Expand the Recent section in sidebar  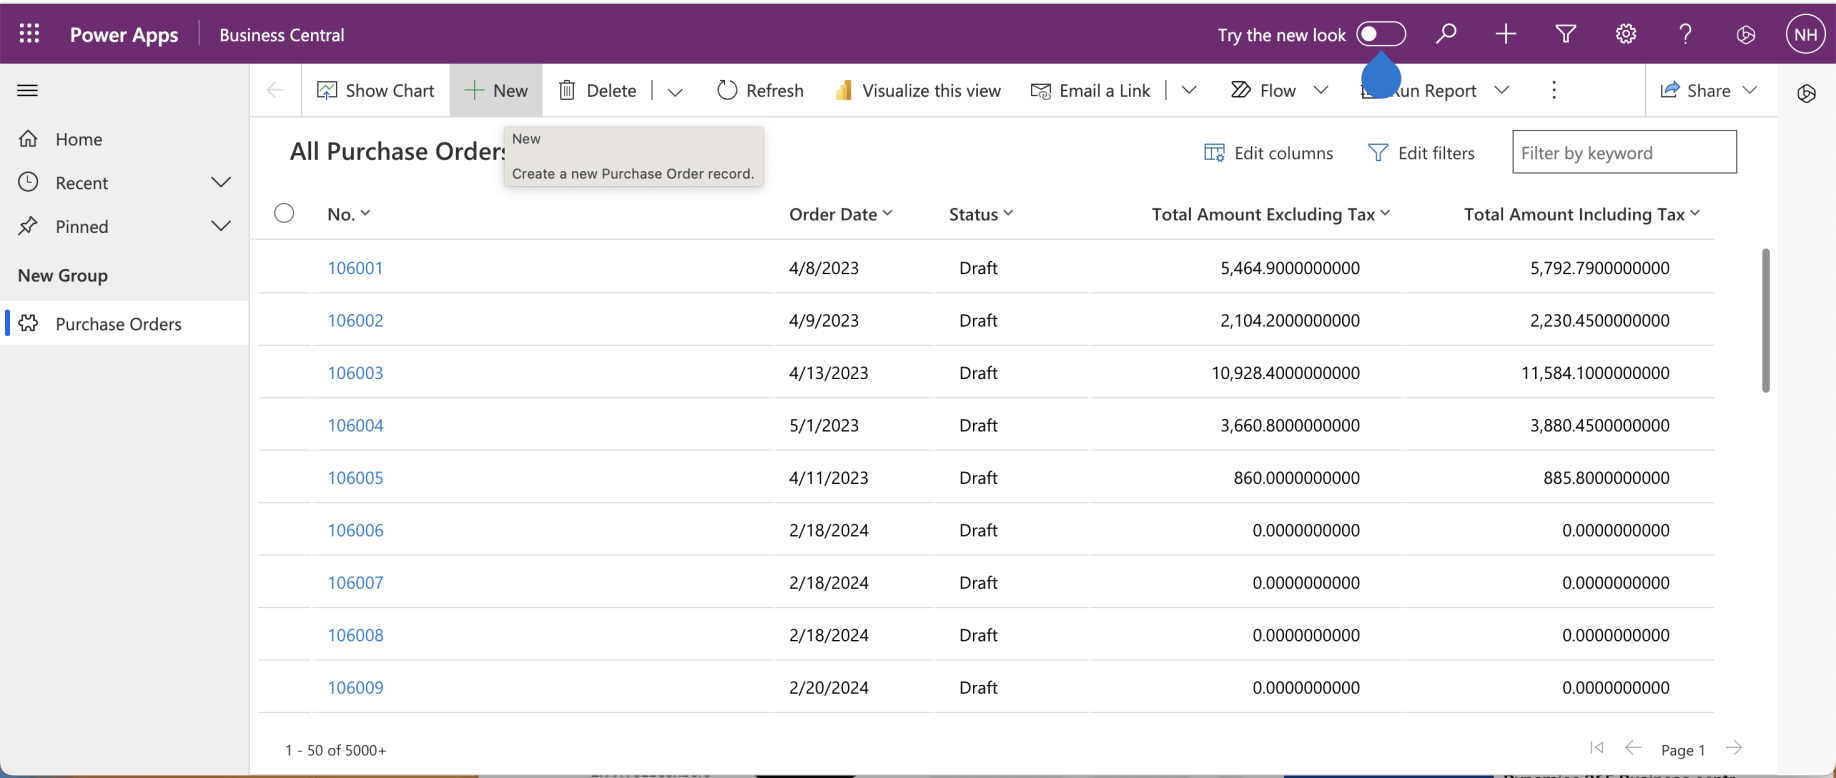tap(221, 182)
